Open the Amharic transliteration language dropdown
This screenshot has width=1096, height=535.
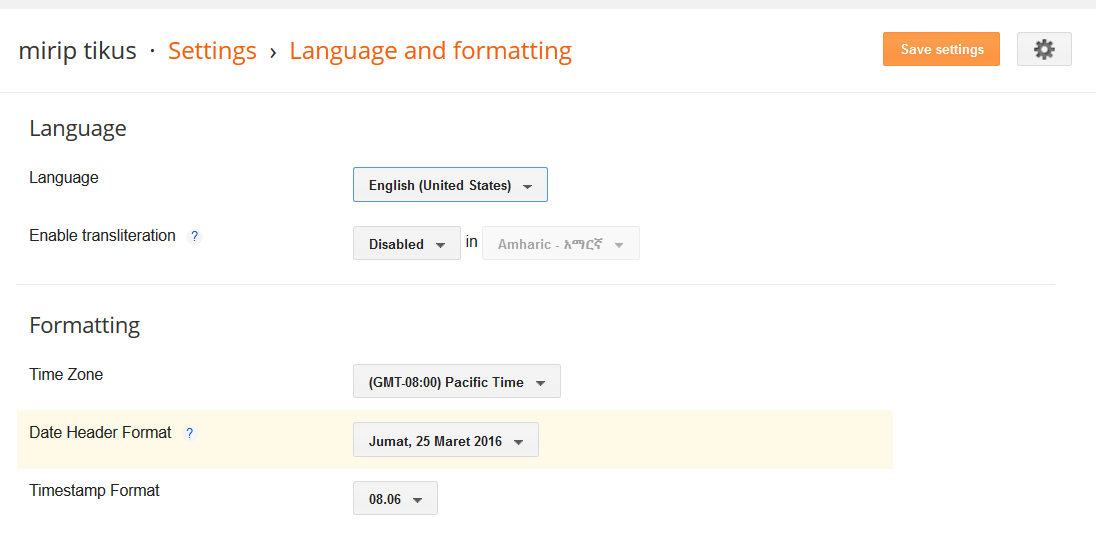tap(560, 244)
